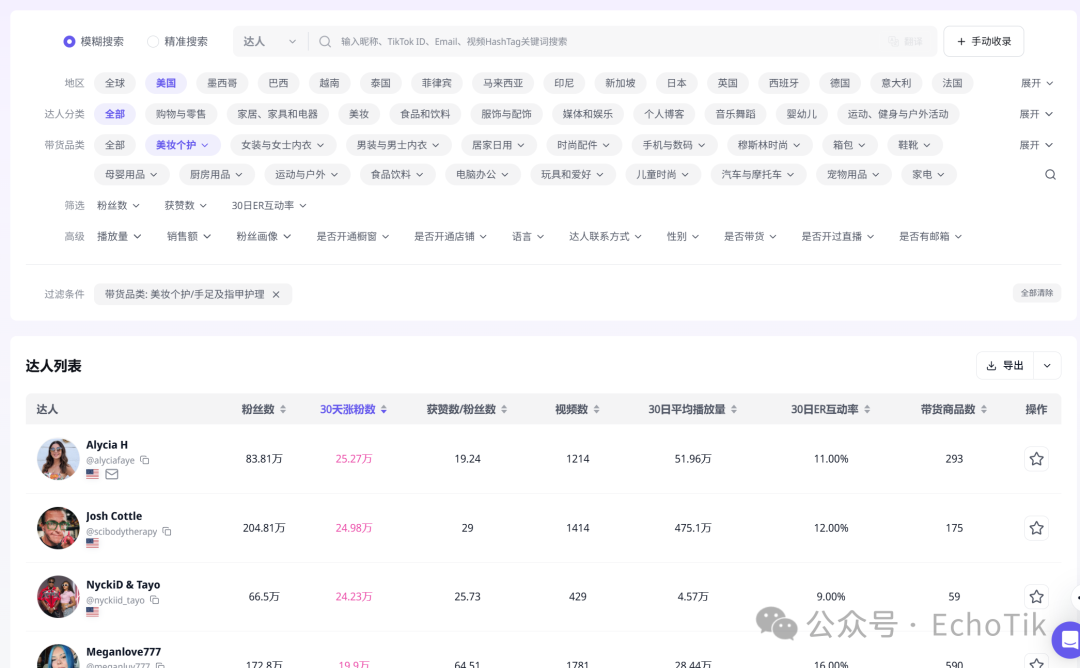Open the 获赞数 filter dropdown

coord(185,205)
